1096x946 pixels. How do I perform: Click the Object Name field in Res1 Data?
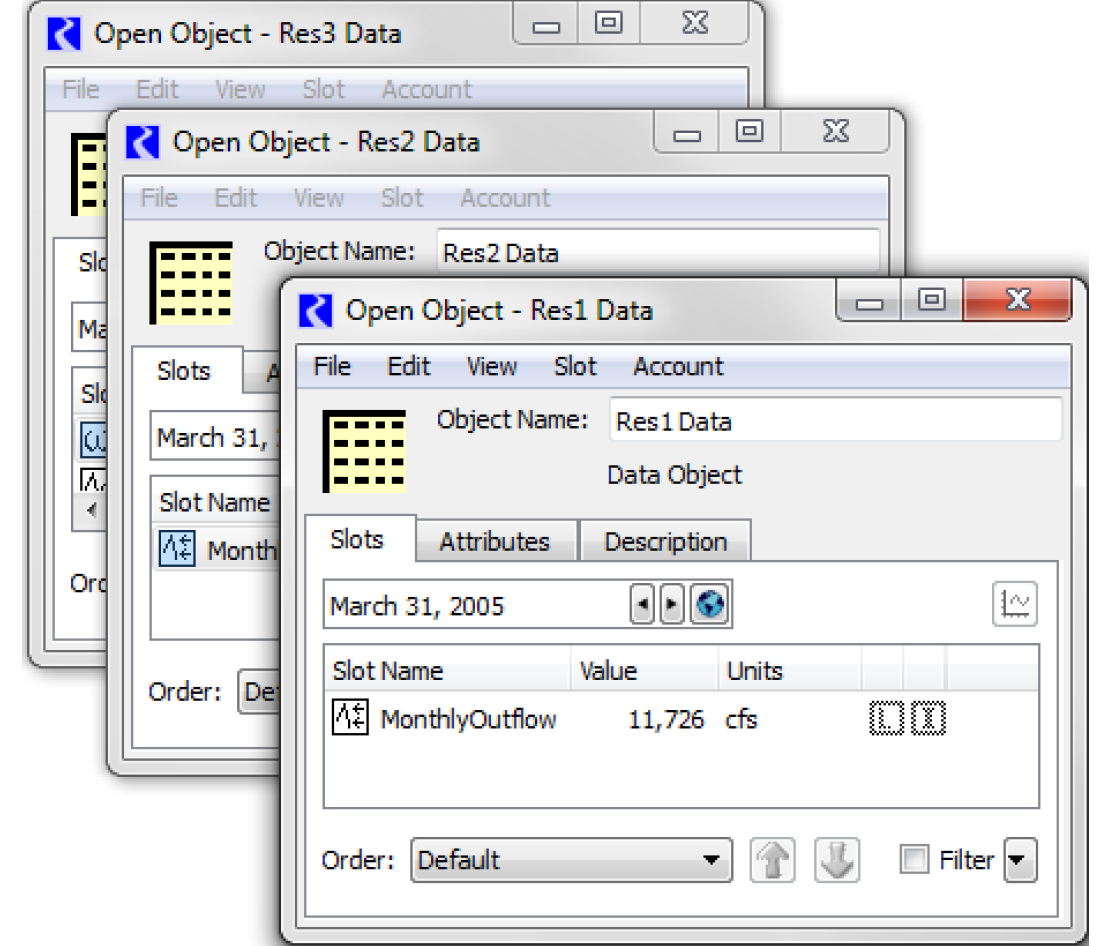point(835,420)
